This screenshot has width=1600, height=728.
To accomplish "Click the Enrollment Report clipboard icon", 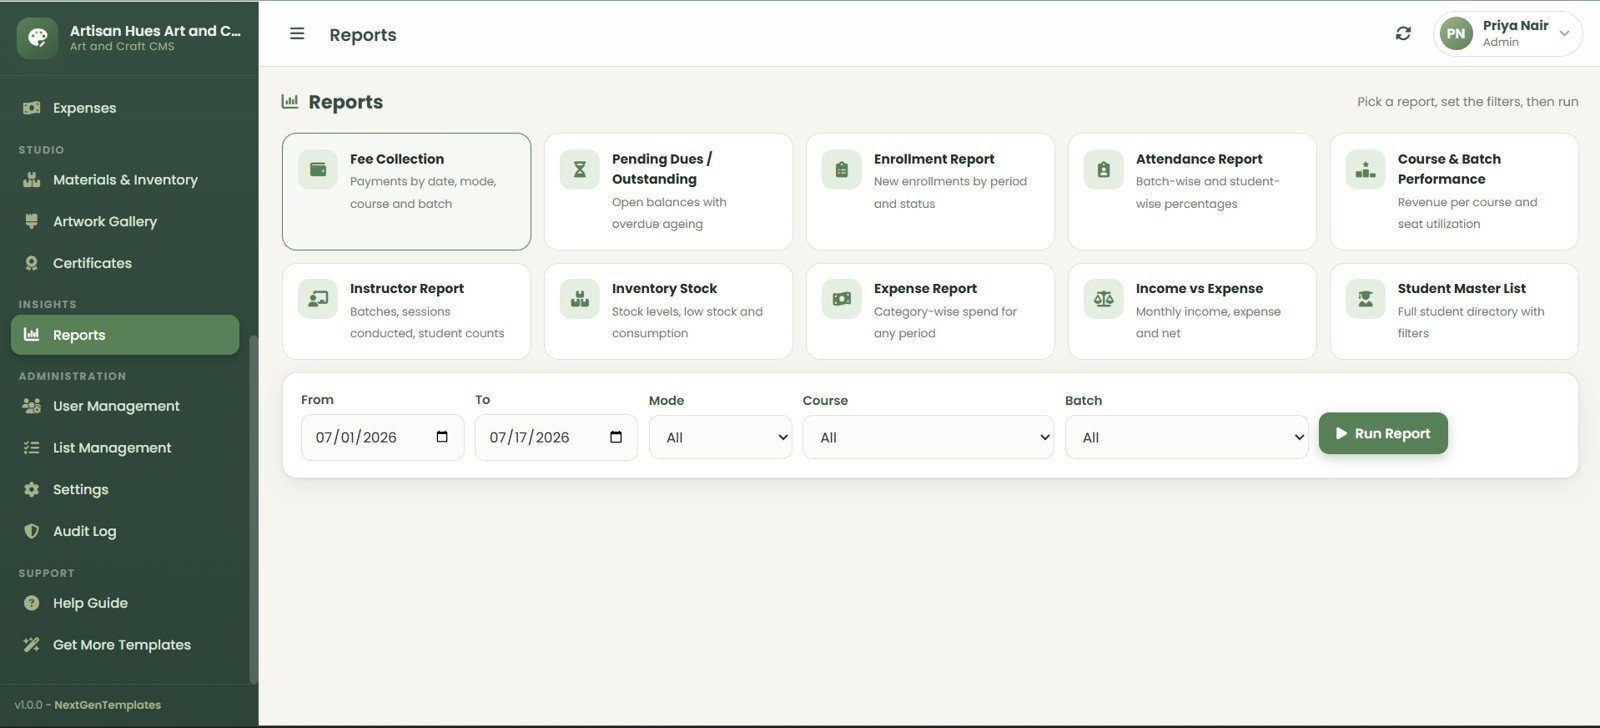I will pyautogui.click(x=842, y=170).
